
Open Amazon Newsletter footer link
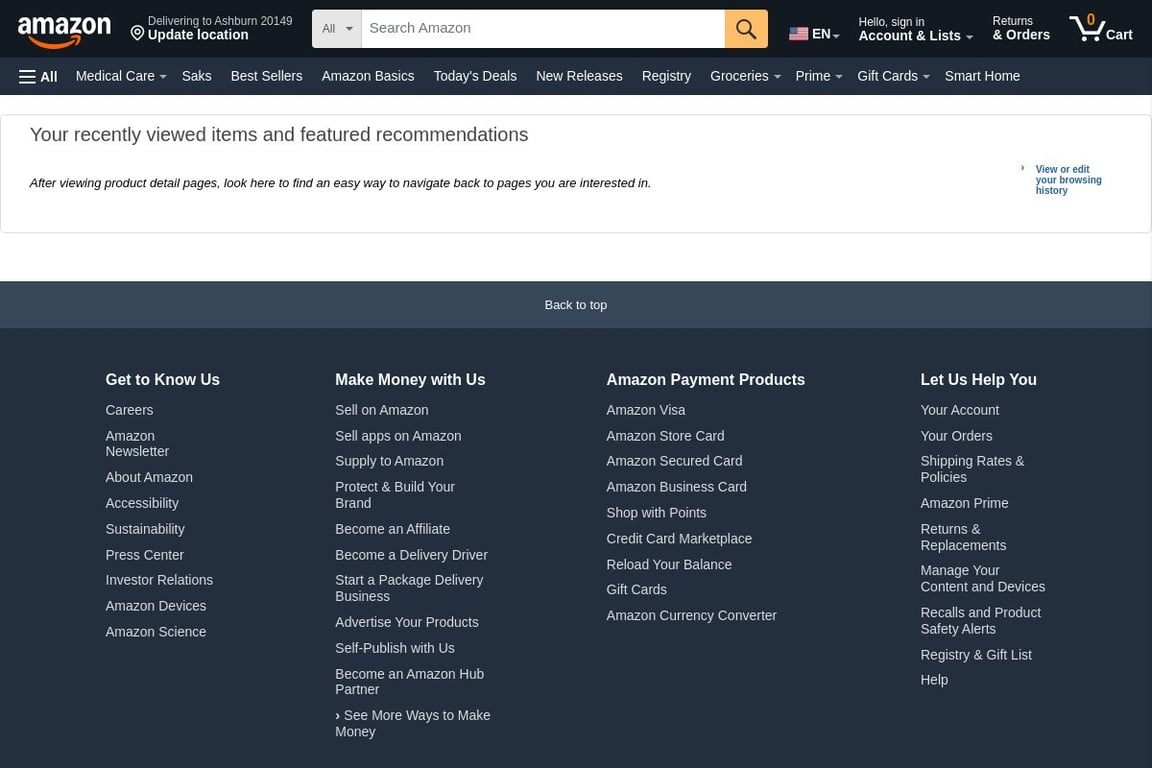137,444
